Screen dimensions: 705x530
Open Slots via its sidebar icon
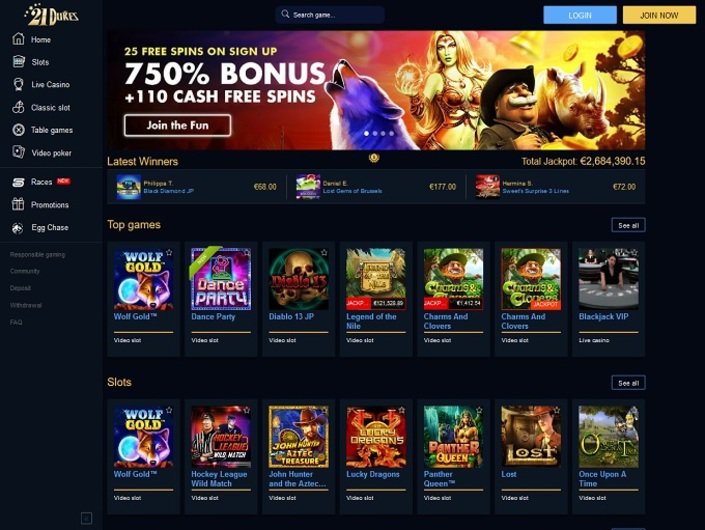click(x=18, y=62)
